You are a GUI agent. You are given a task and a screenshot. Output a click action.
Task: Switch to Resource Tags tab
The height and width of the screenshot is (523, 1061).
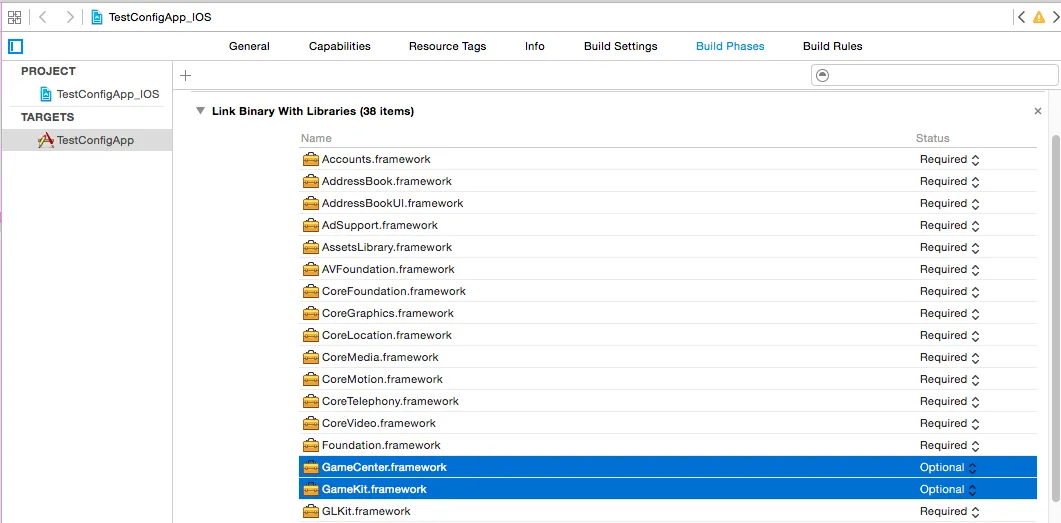click(447, 46)
